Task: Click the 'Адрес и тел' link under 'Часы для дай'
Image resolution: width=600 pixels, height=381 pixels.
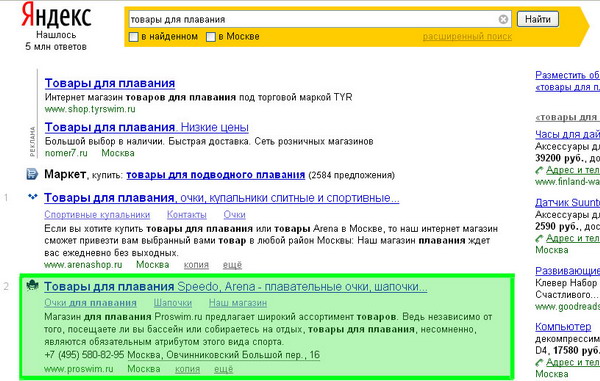Action: [573, 170]
